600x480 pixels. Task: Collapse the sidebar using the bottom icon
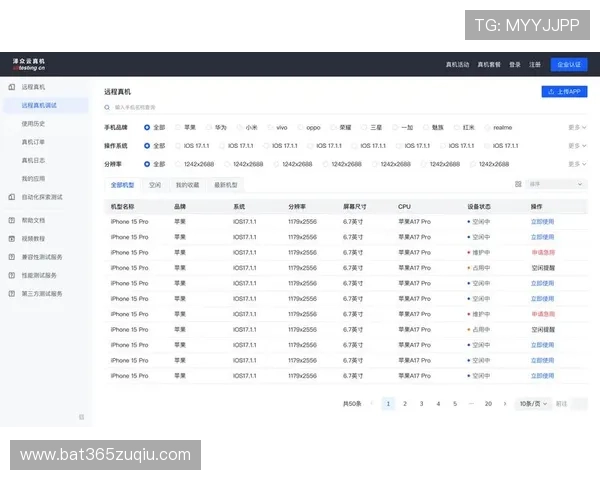(81, 416)
